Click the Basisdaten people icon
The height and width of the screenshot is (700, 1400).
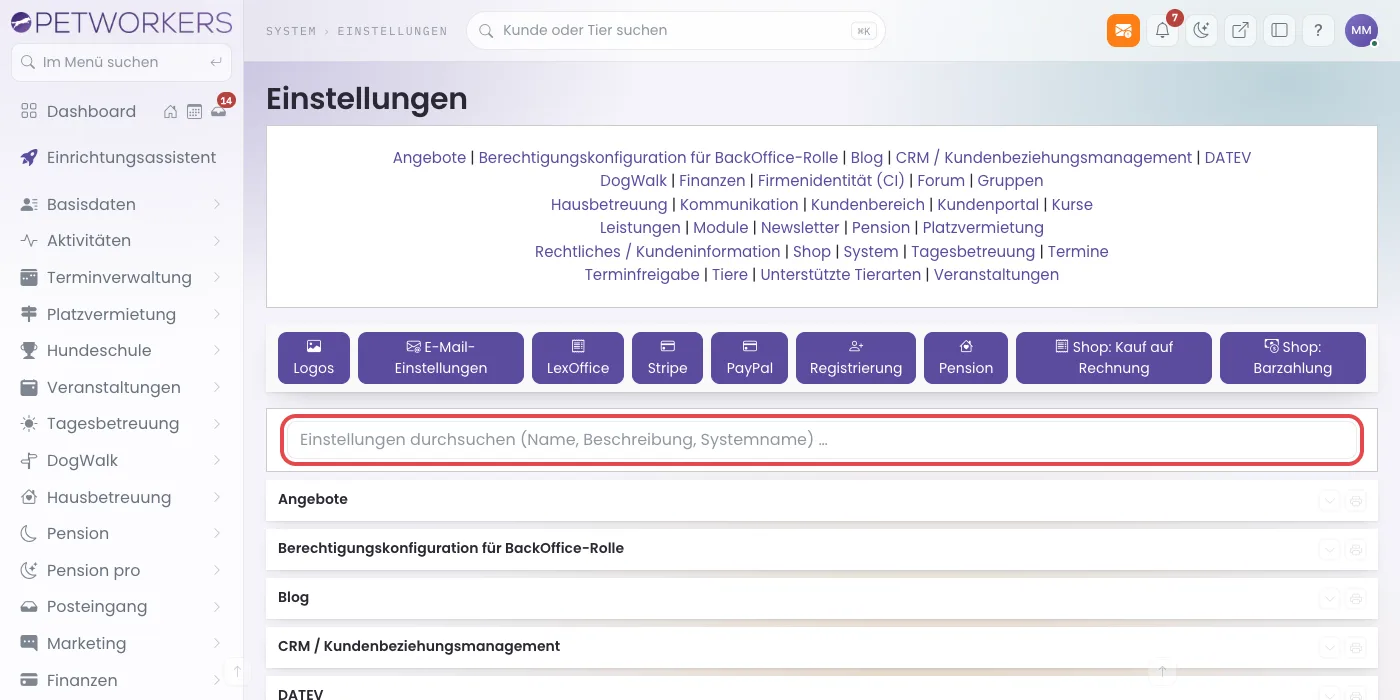click(29, 204)
